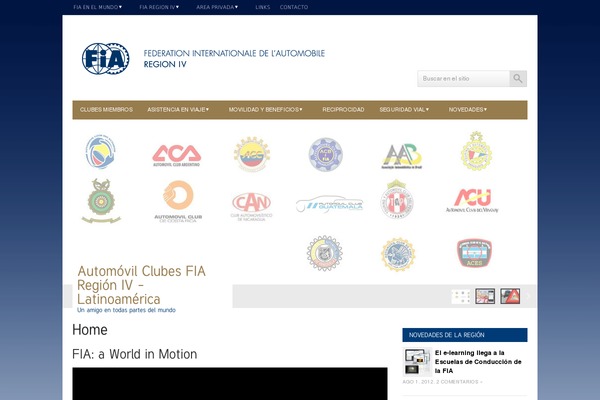Expand the MOVILIDAD Y BENEFICIOS menu
600x400 pixels.
click(266, 109)
